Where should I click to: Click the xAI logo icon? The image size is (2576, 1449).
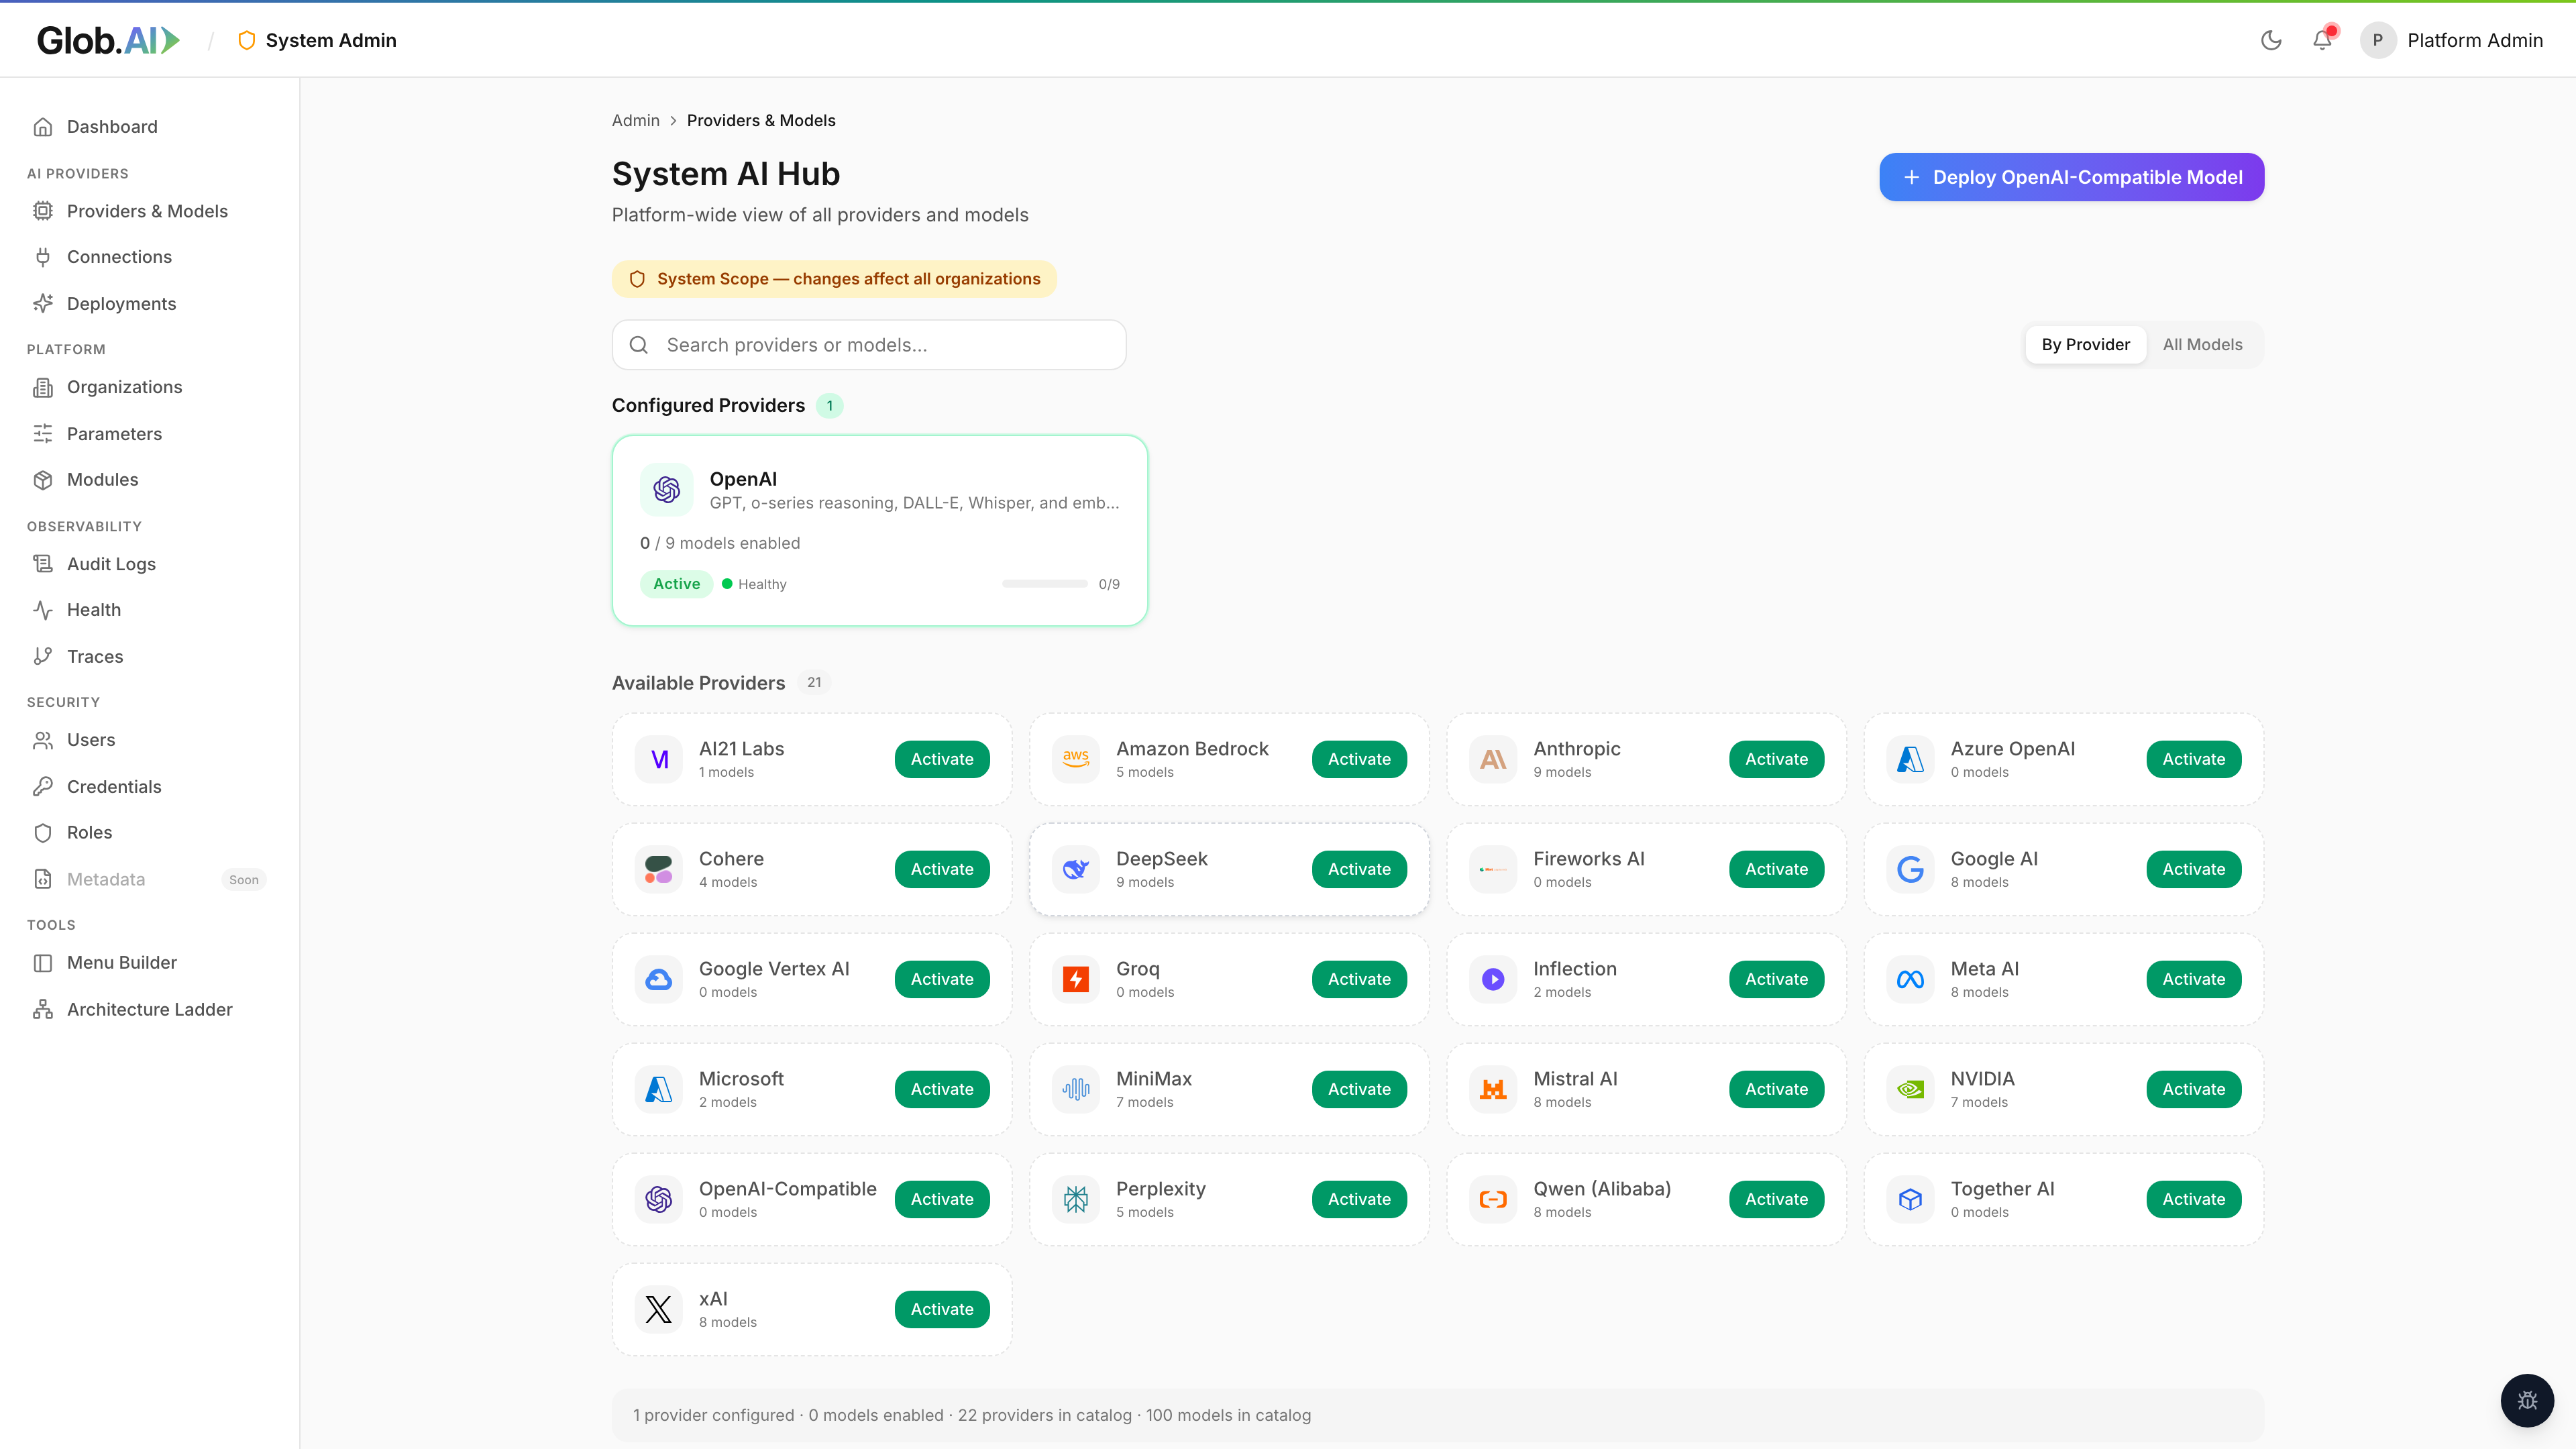coord(659,1309)
